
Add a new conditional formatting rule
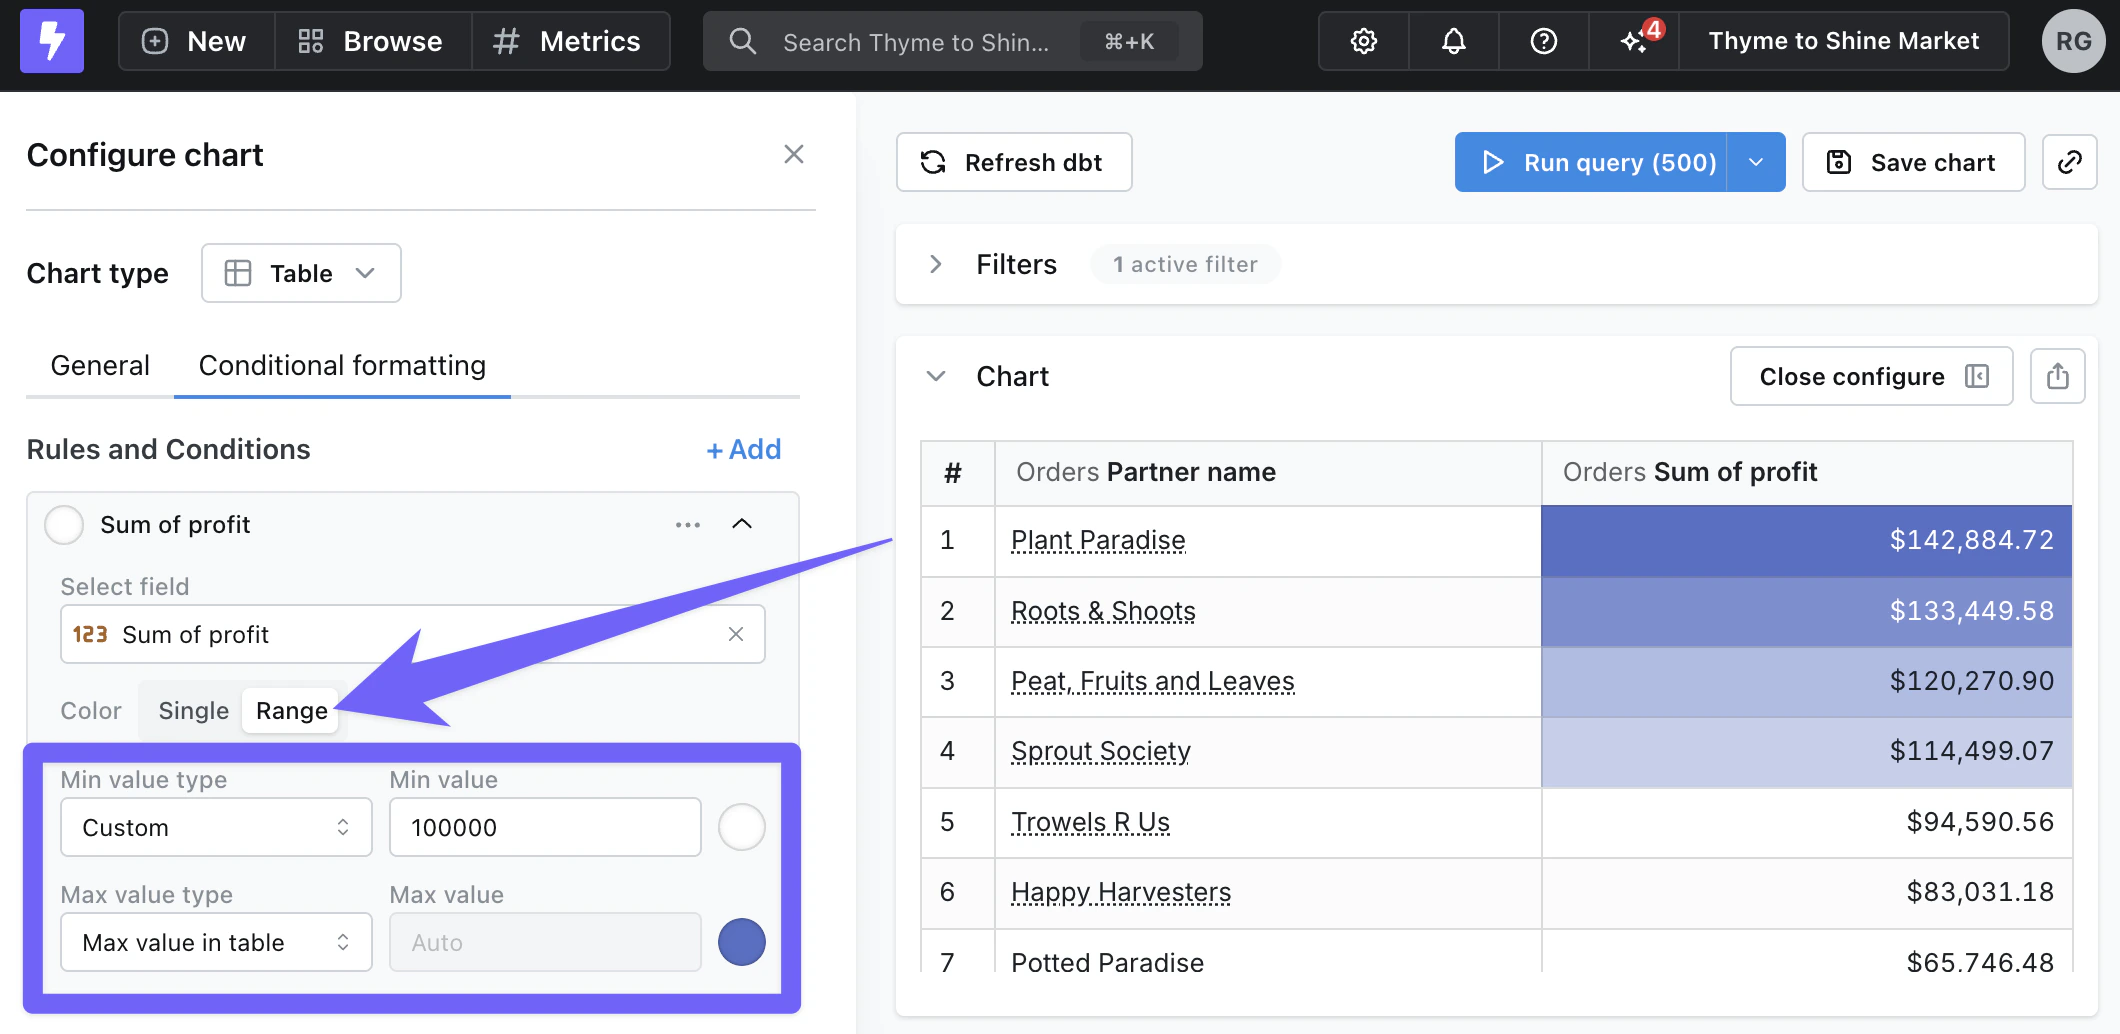pos(744,450)
